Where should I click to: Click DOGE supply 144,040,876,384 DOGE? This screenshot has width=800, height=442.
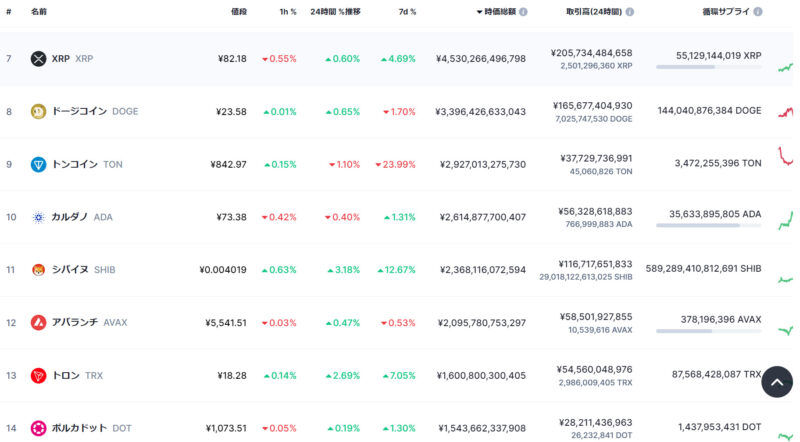pos(709,110)
